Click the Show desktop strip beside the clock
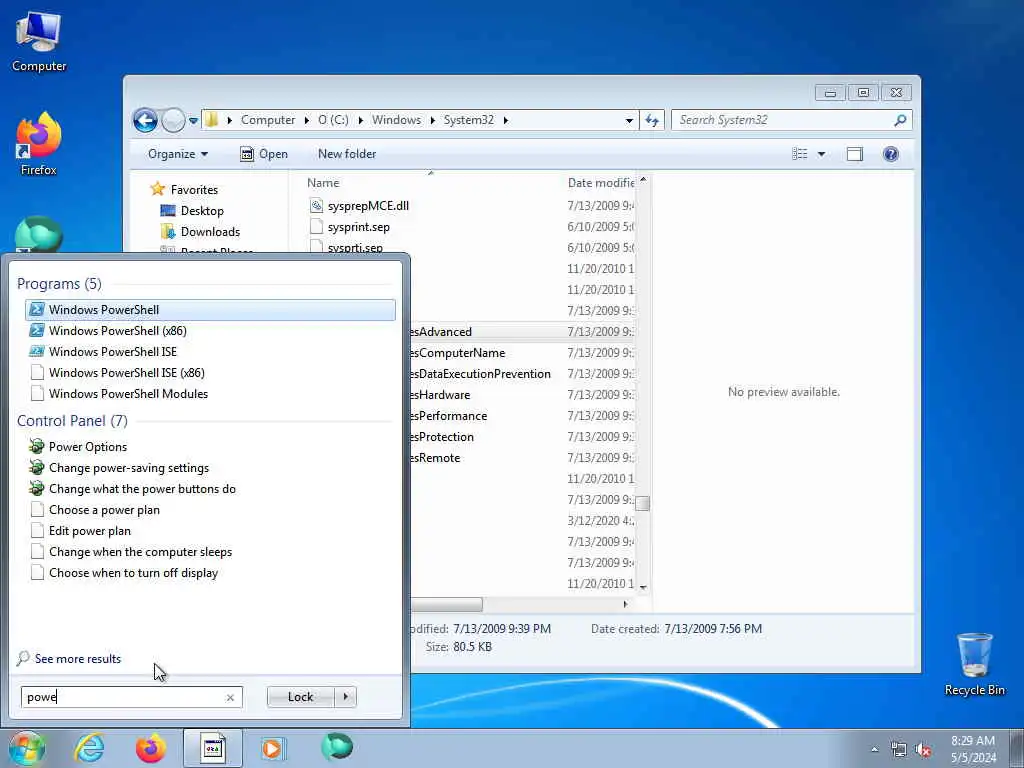The height and width of the screenshot is (768, 1024). [1017, 749]
